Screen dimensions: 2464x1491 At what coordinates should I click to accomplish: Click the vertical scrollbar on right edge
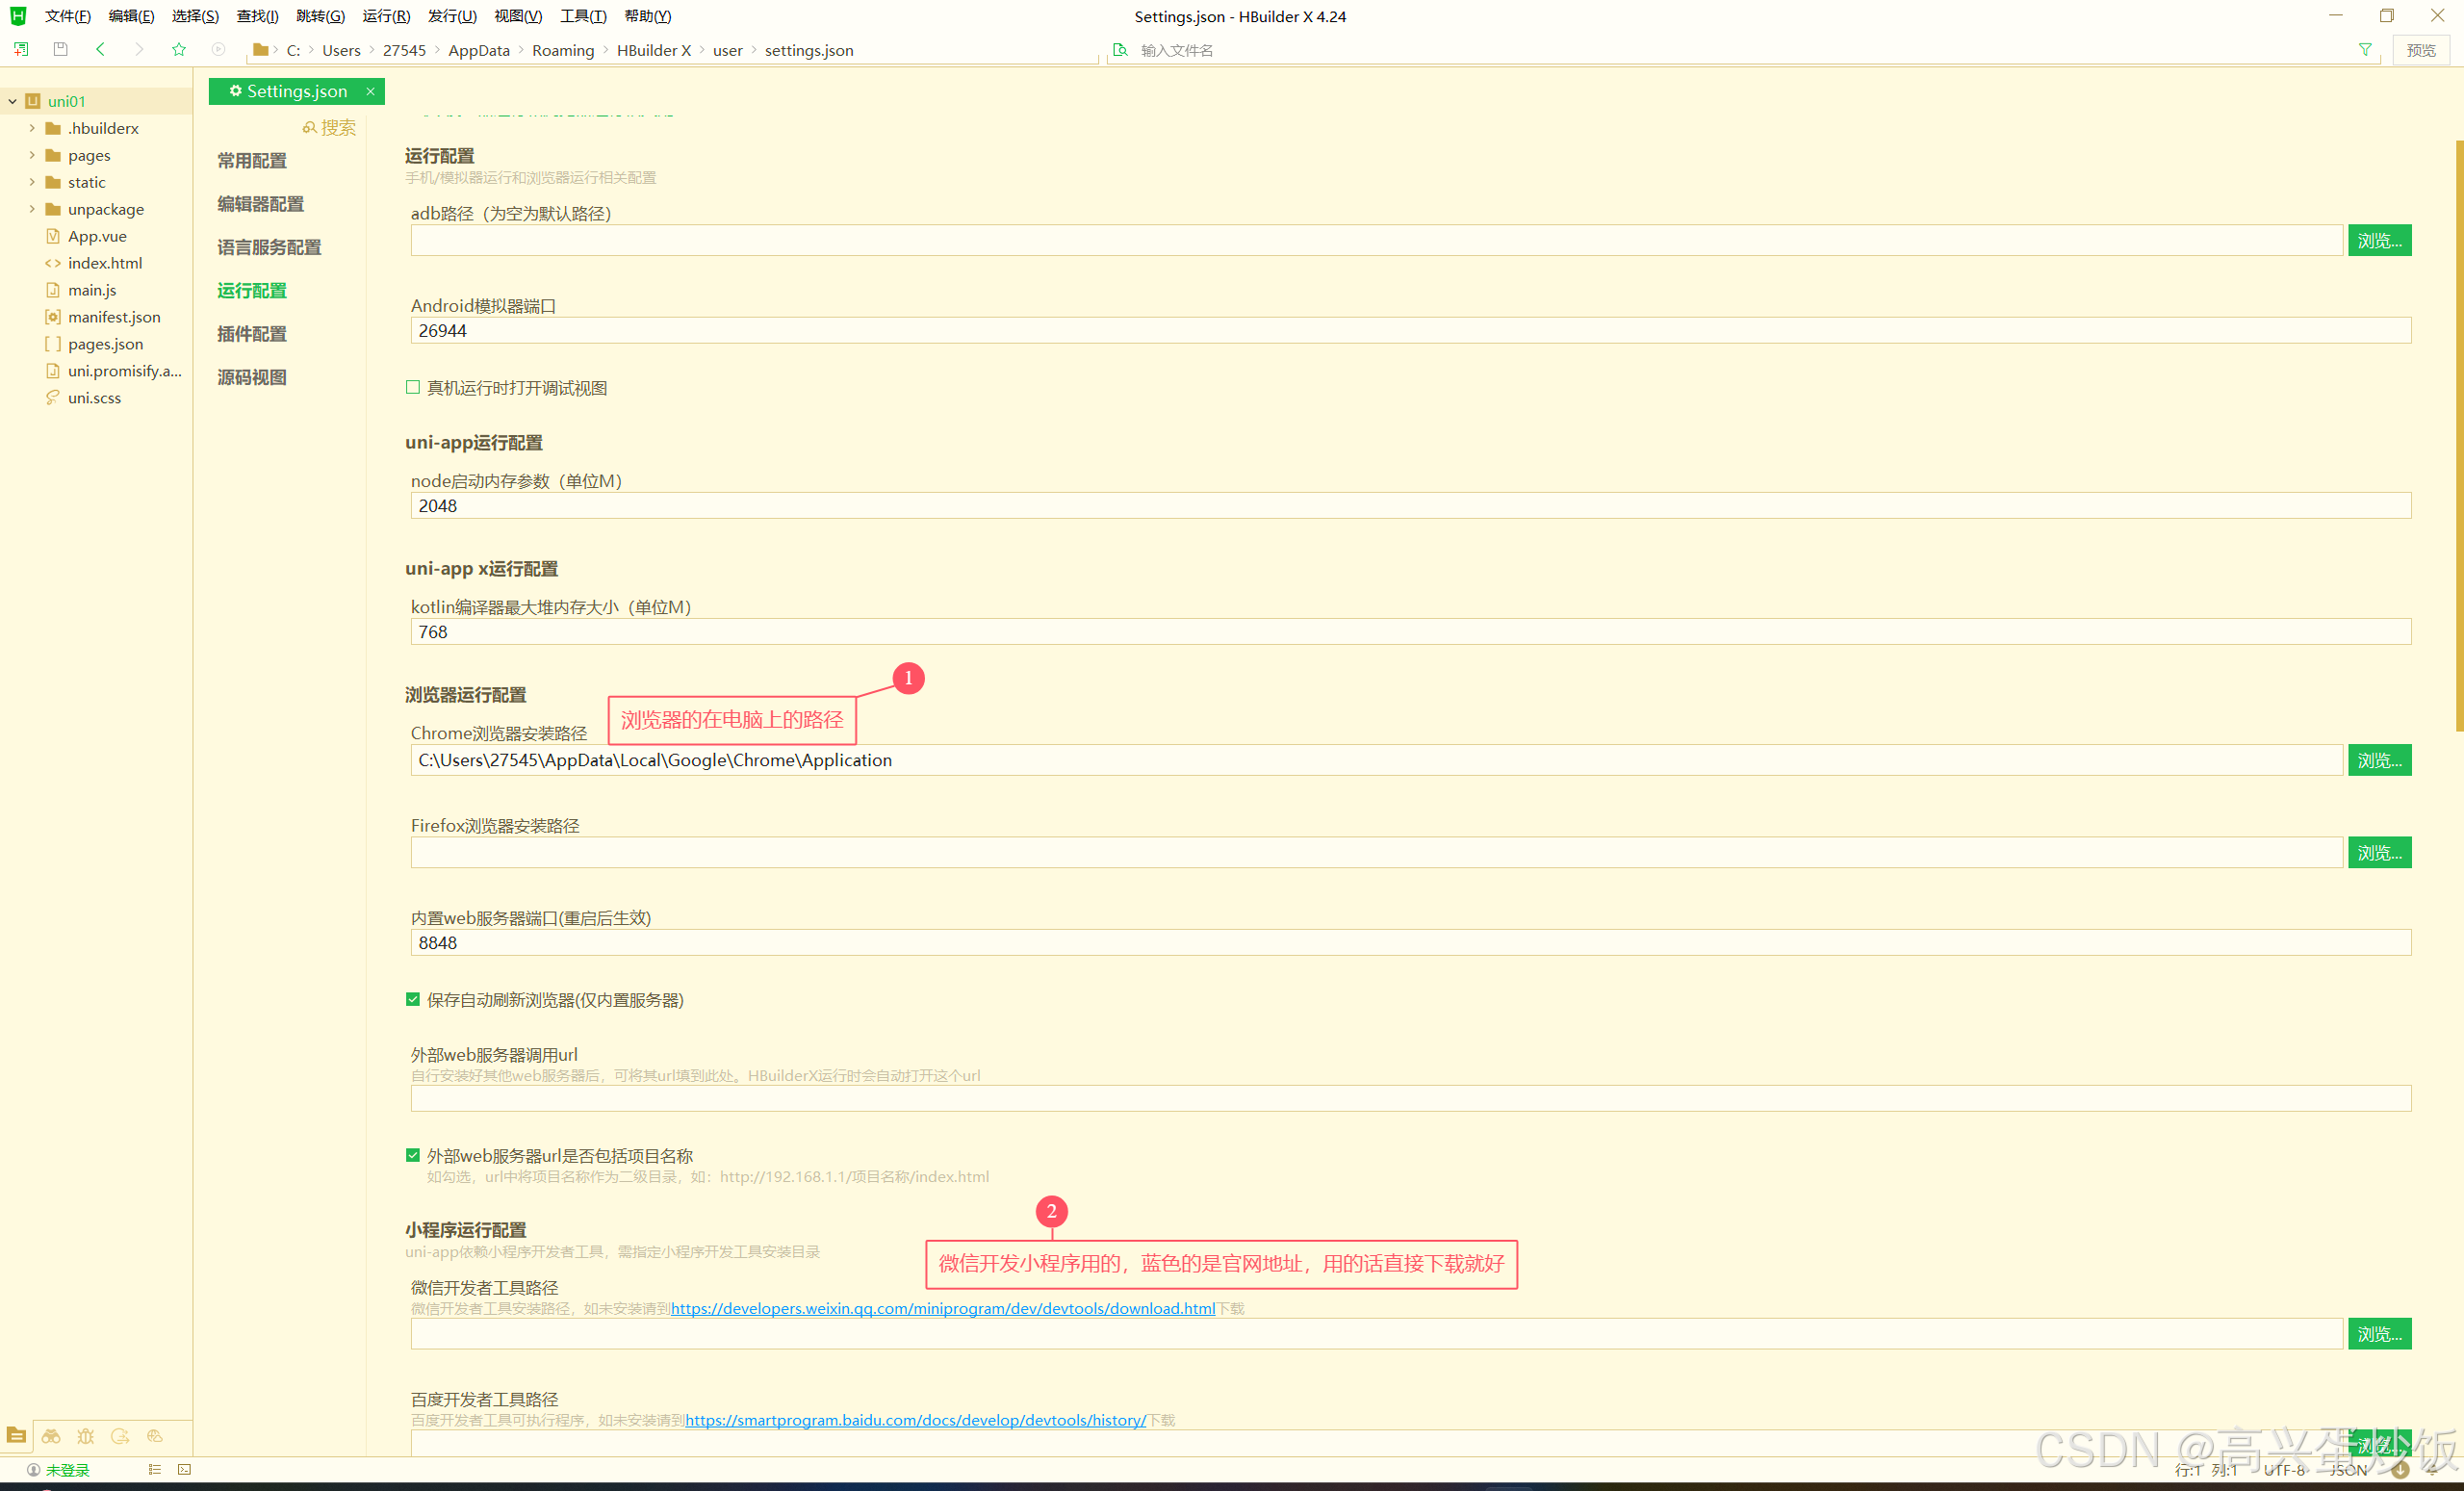point(2458,435)
